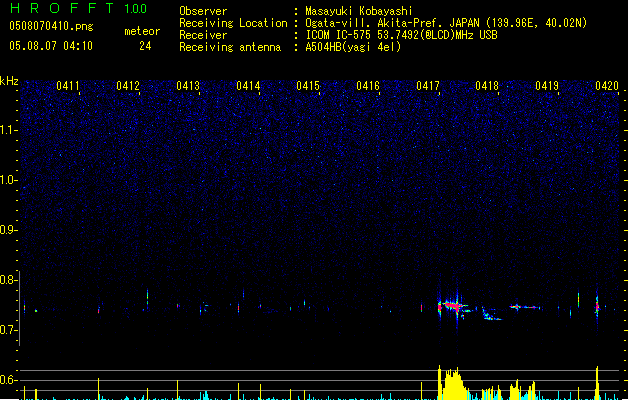The height and width of the screenshot is (400, 629).
Task: Click the 0418 time marker
Action: click(487, 85)
